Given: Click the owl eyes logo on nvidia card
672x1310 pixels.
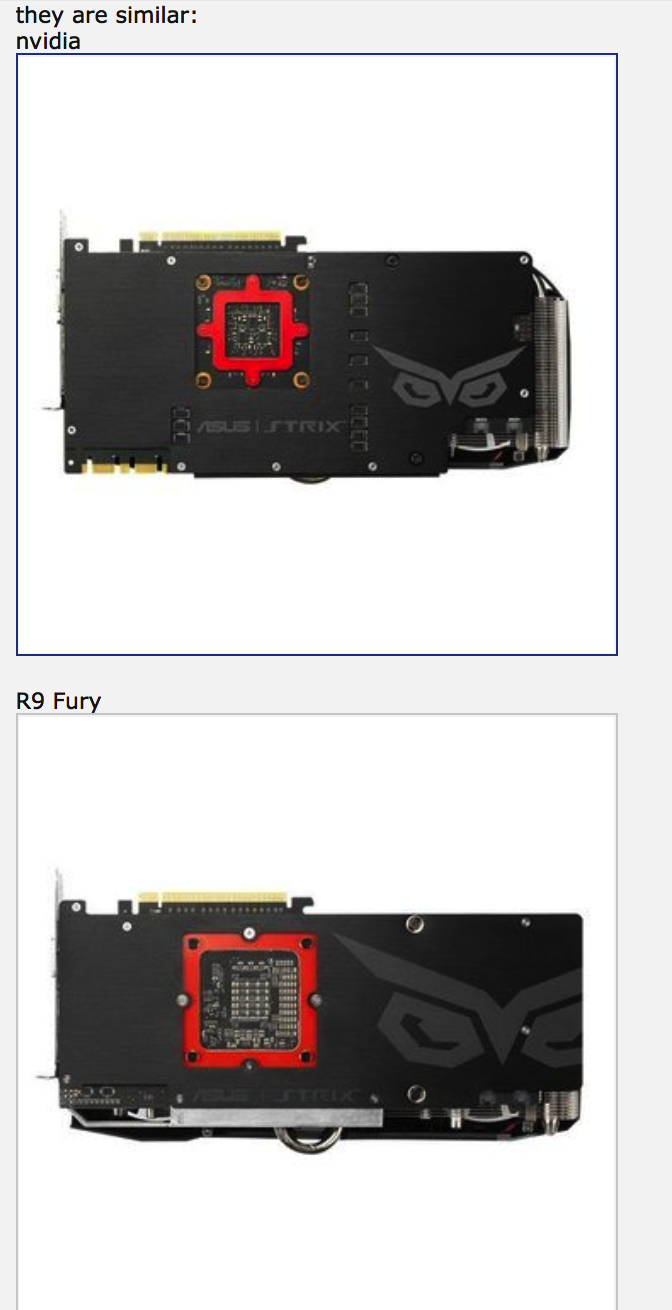Looking at the screenshot, I should click(448, 376).
